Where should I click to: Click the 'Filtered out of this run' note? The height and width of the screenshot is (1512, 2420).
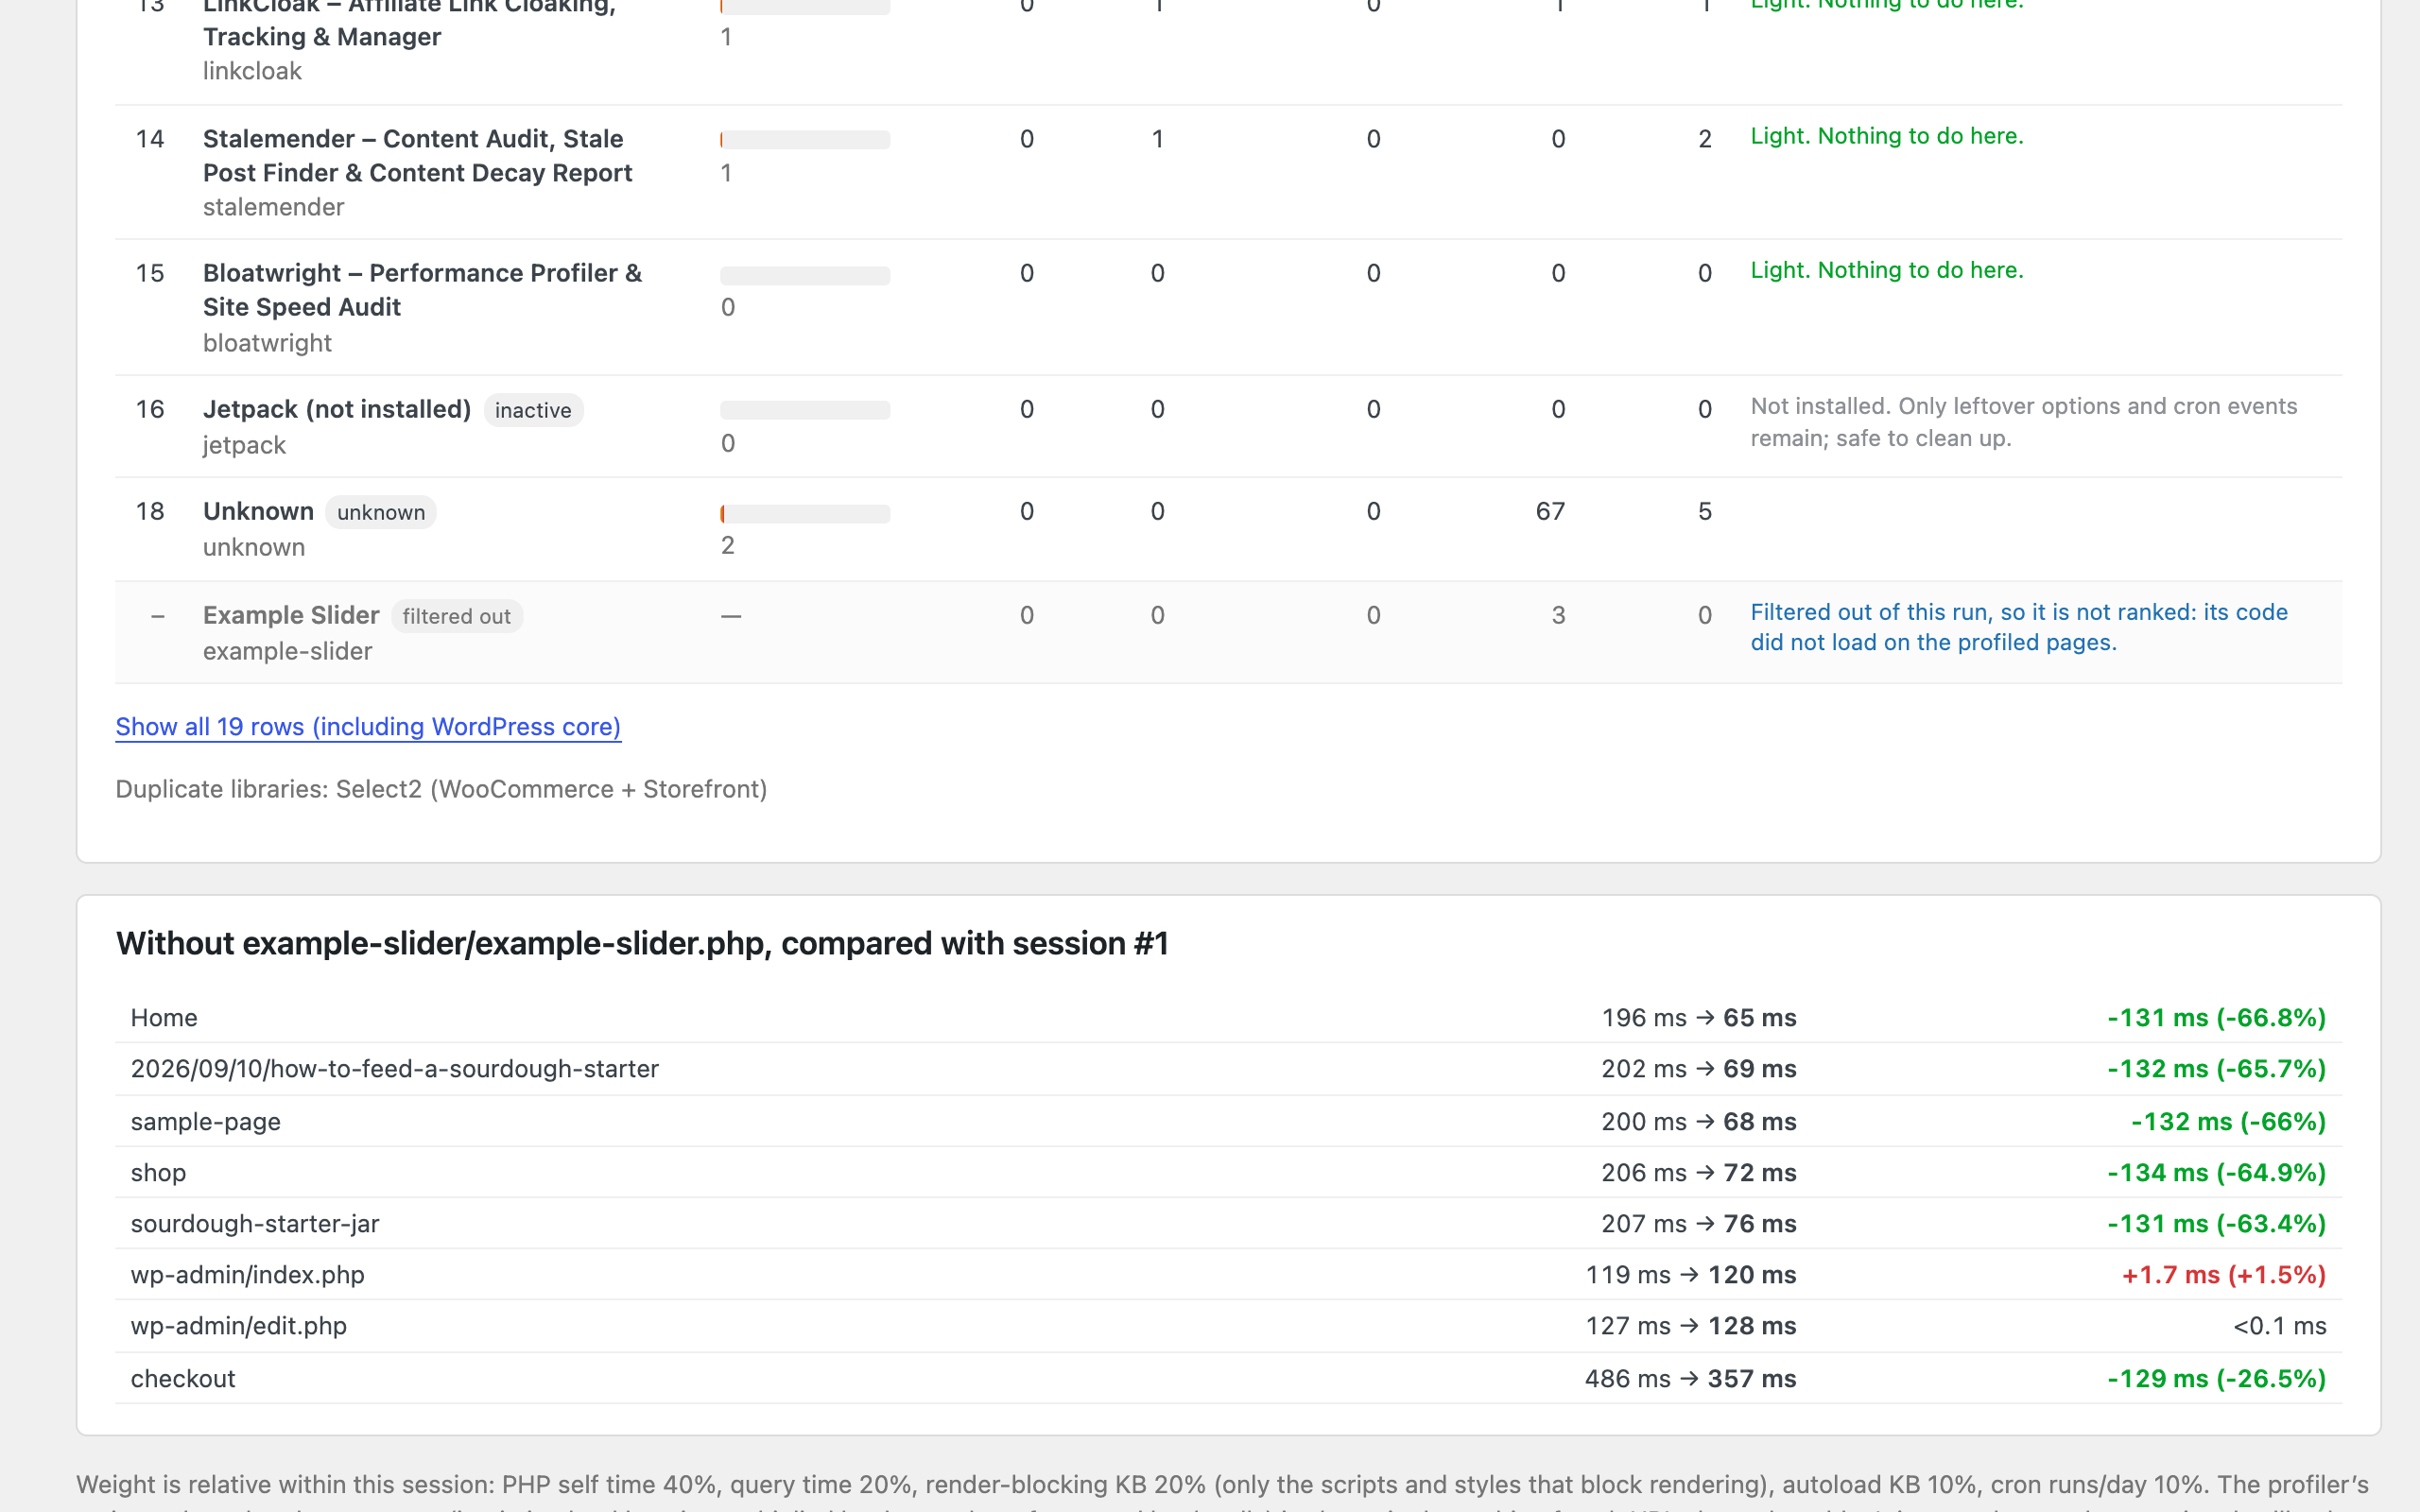pyautogui.click(x=2019, y=627)
